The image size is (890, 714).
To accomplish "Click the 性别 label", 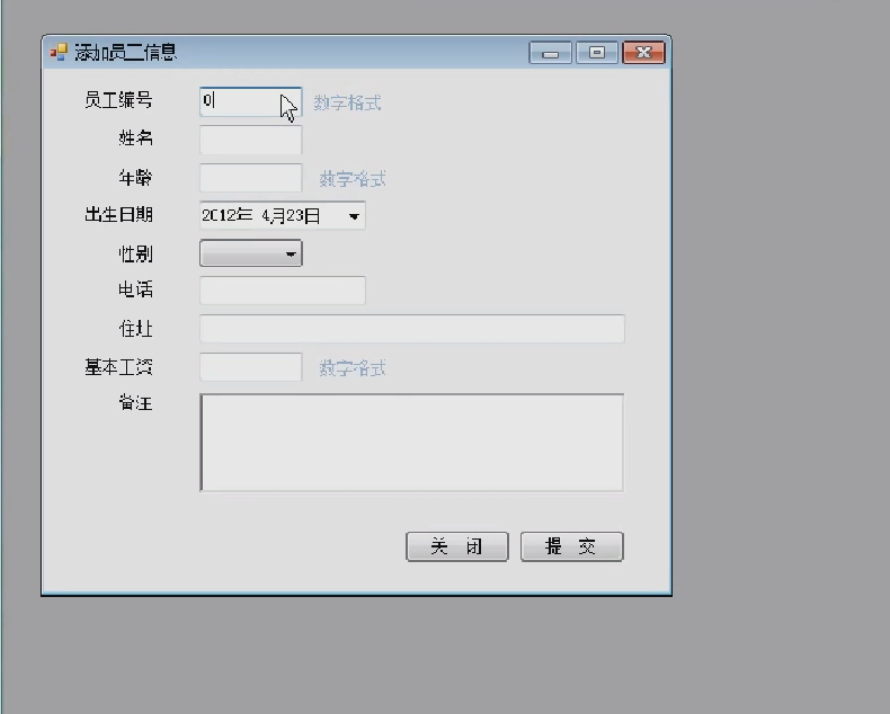I will pos(136,254).
